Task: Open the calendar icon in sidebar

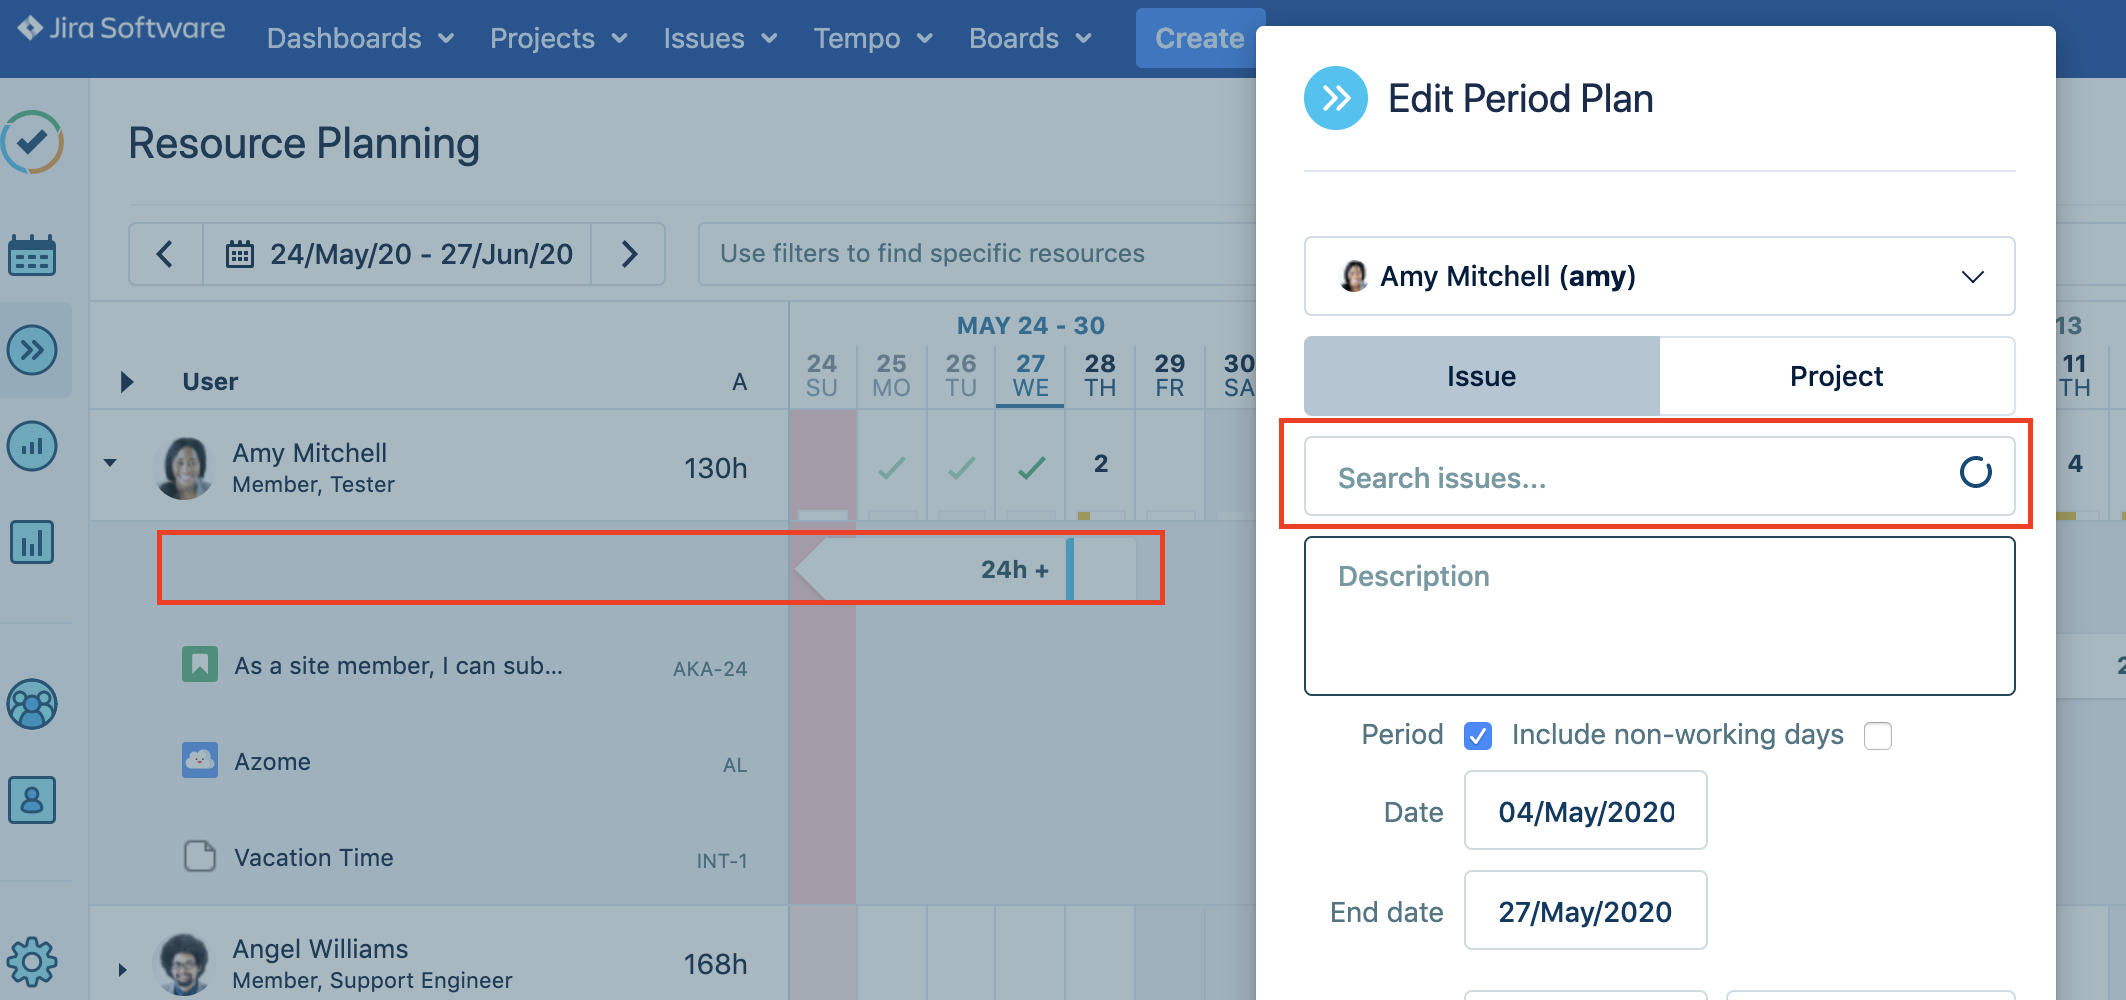Action: (32, 255)
